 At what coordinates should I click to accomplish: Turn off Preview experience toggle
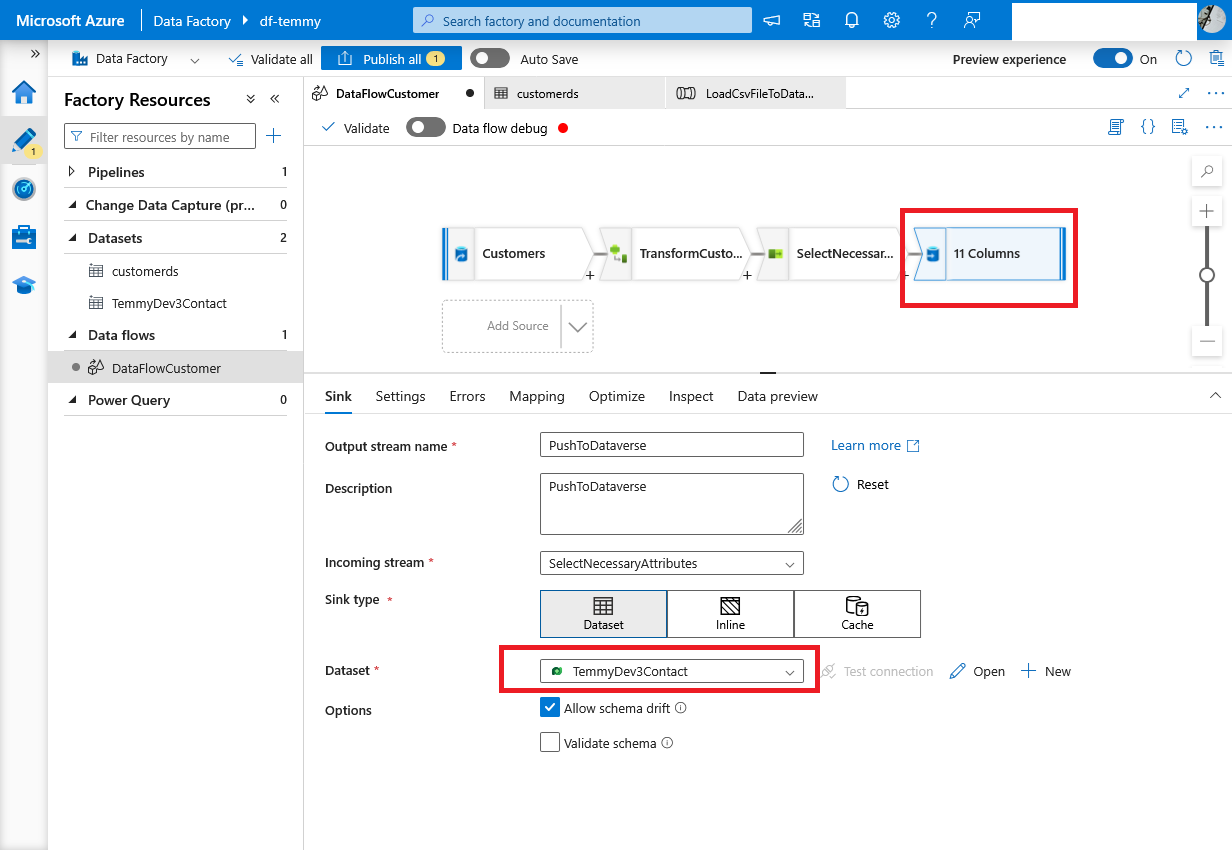click(x=1112, y=59)
